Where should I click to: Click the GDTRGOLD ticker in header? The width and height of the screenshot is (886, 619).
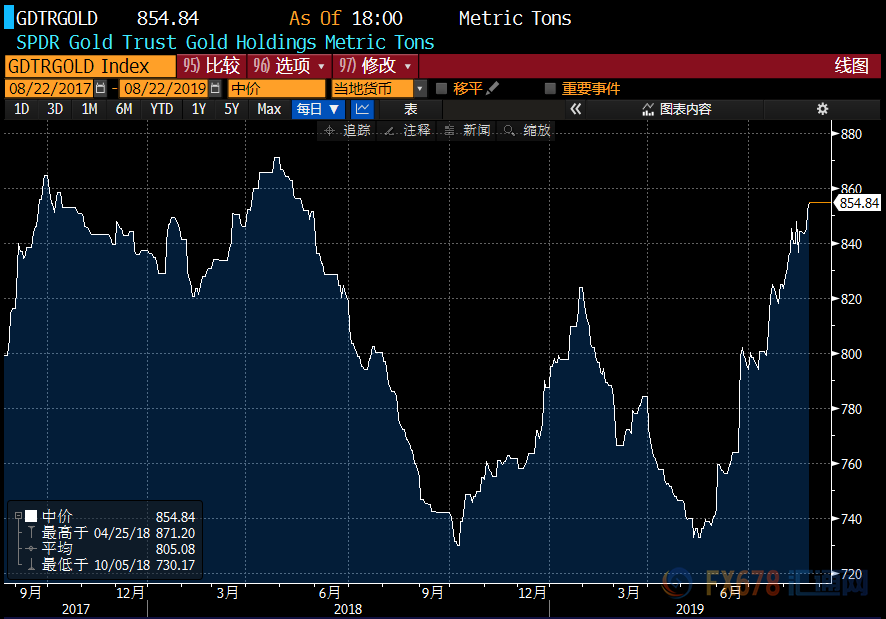(57, 18)
